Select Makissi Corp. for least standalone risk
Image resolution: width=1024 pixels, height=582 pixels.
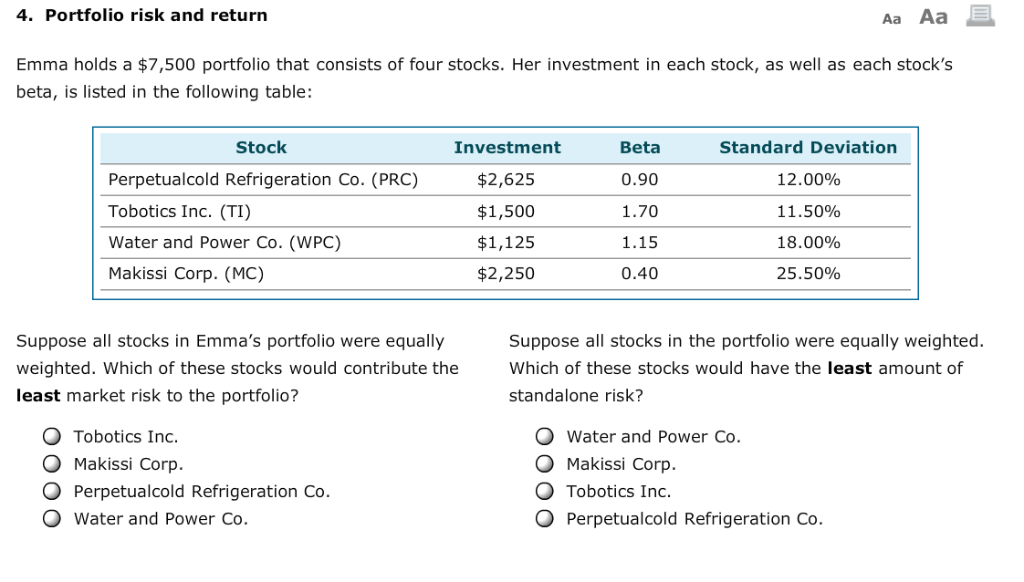coord(544,464)
